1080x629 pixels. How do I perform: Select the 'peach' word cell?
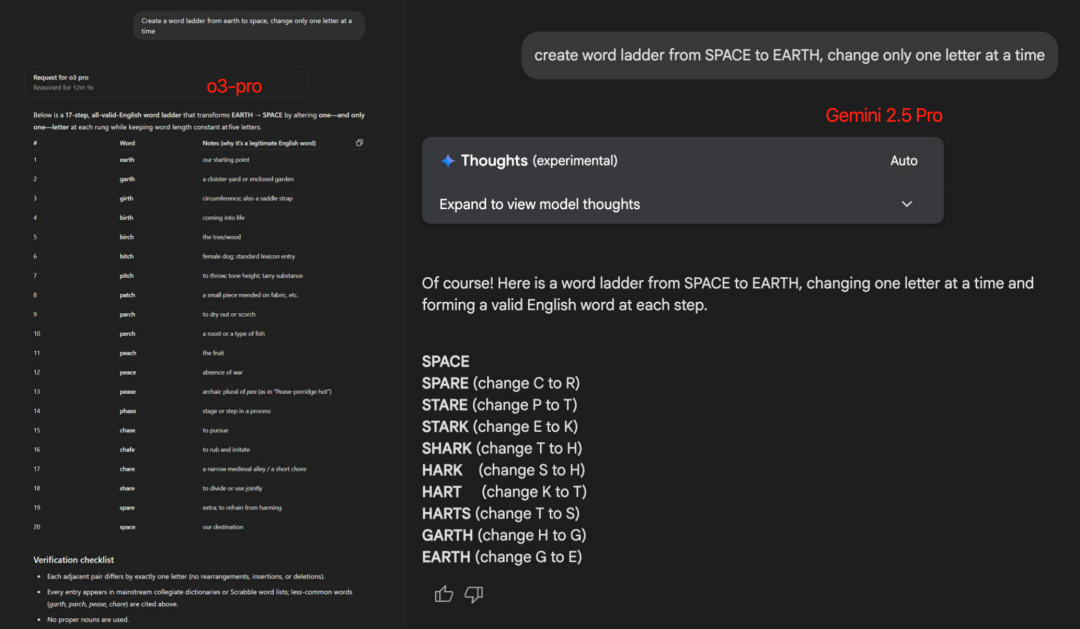pyautogui.click(x=127, y=353)
